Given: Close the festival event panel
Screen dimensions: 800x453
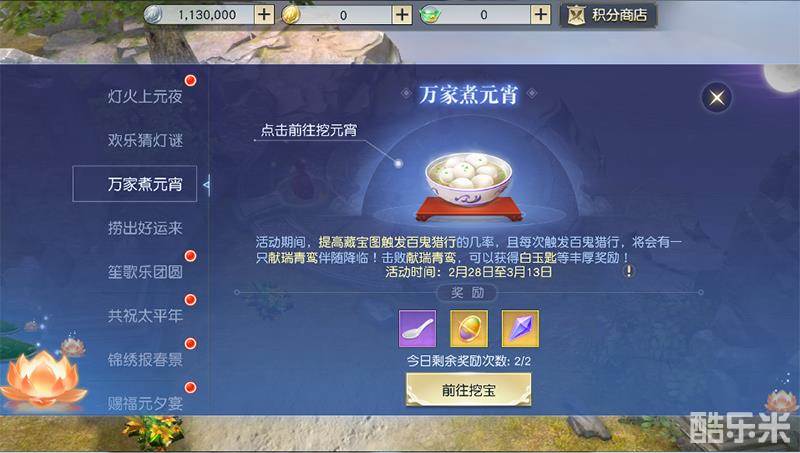Looking at the screenshot, I should [717, 97].
